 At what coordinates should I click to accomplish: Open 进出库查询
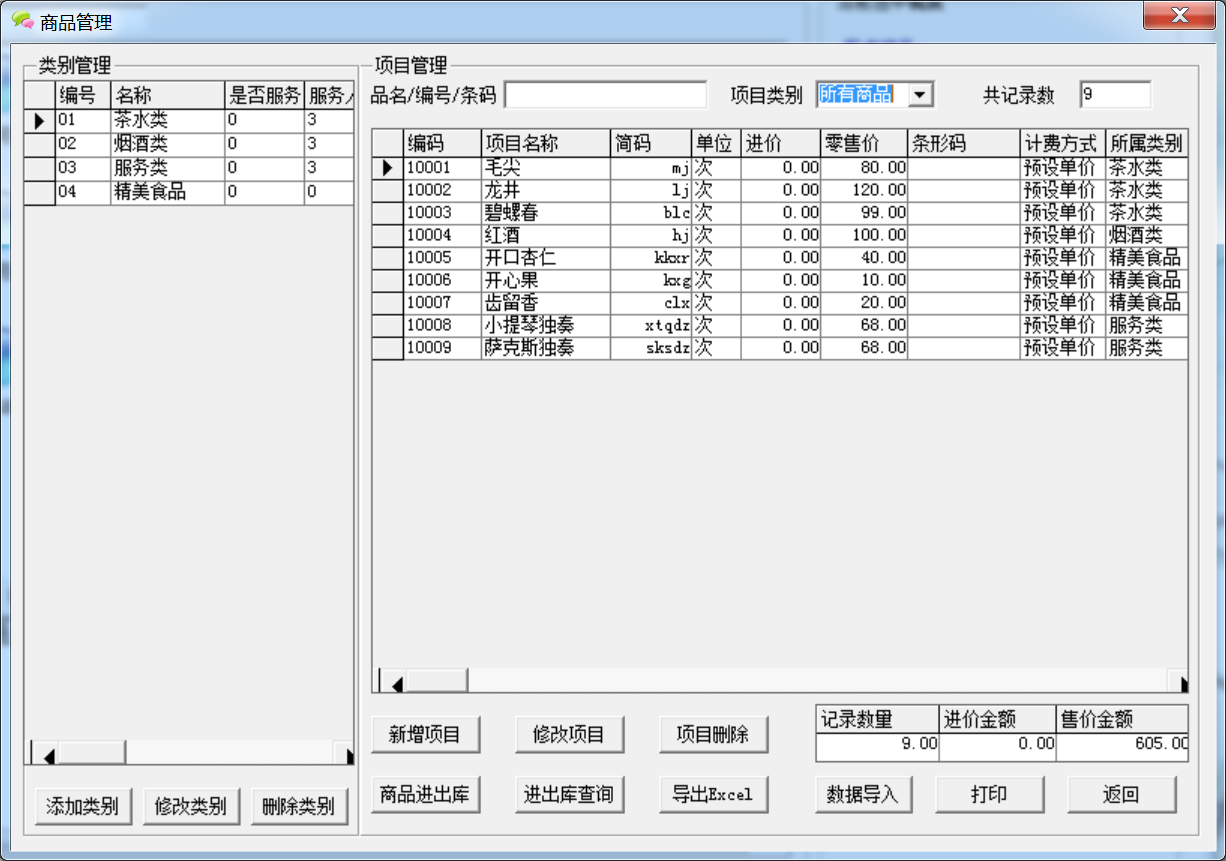[569, 795]
